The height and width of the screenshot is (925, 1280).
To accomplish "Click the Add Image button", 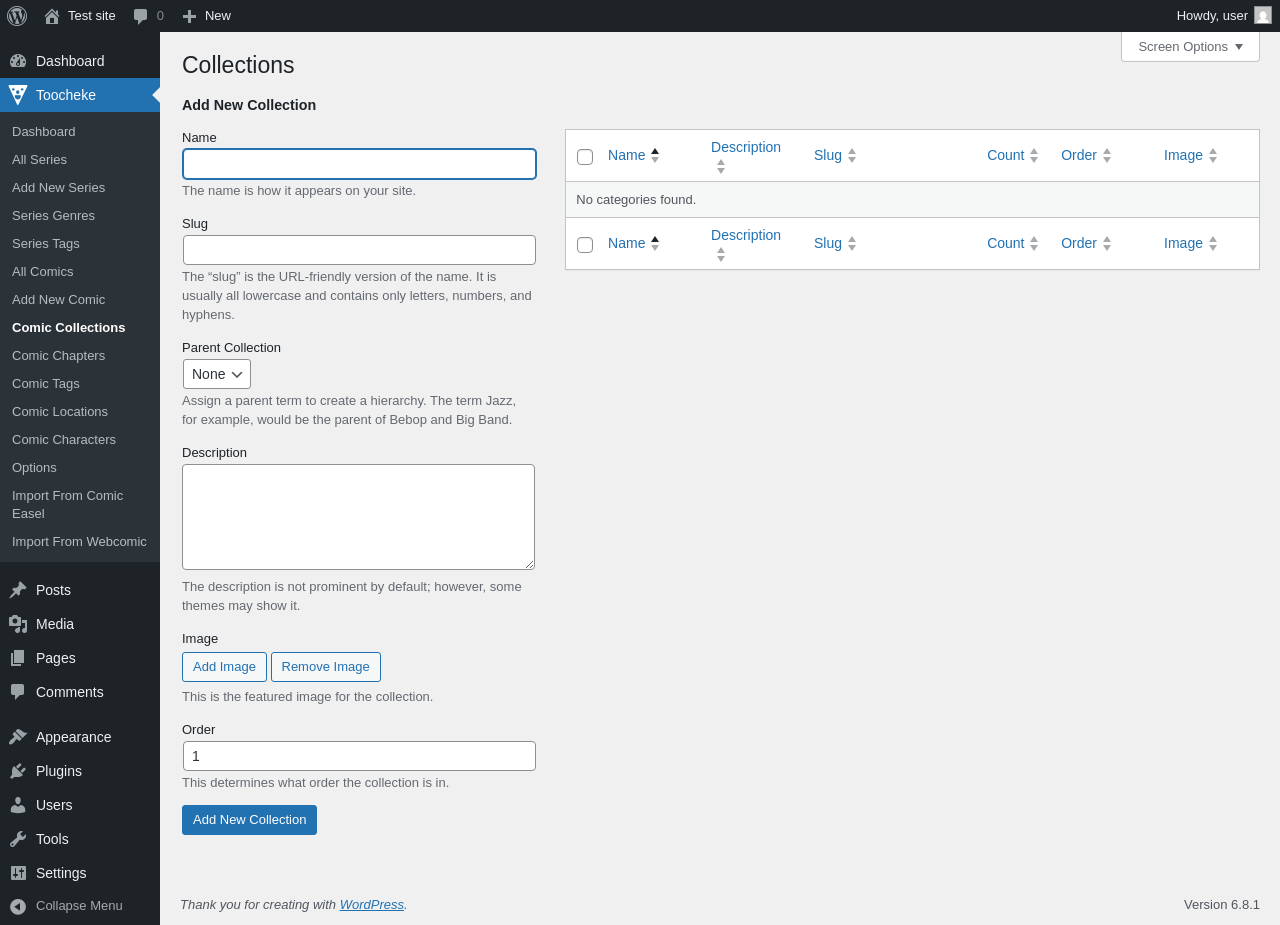I will tap(224, 667).
